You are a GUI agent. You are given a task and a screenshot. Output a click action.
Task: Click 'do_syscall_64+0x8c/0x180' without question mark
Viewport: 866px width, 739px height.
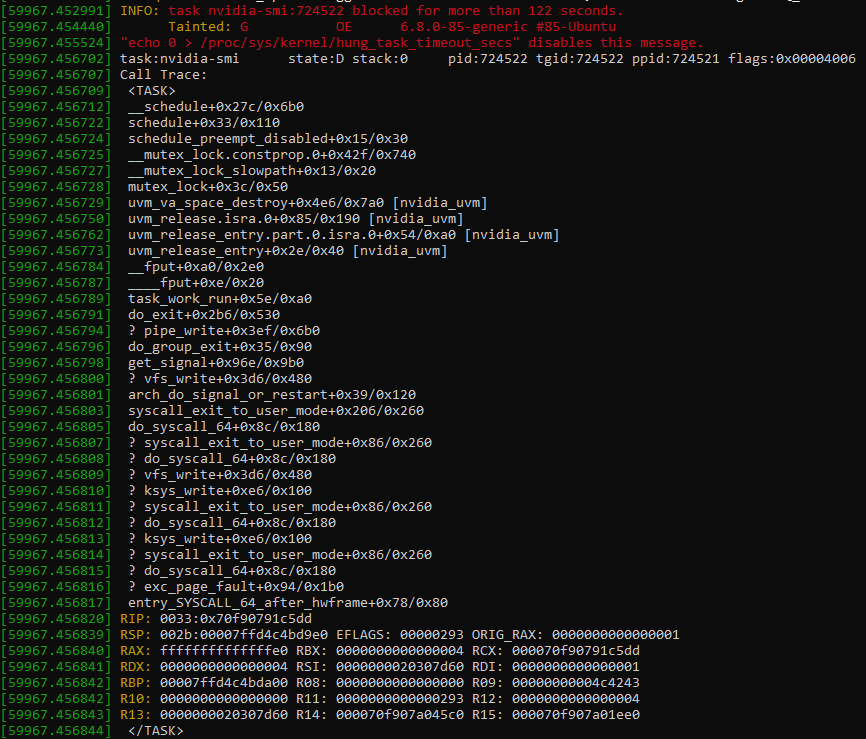pos(224,427)
